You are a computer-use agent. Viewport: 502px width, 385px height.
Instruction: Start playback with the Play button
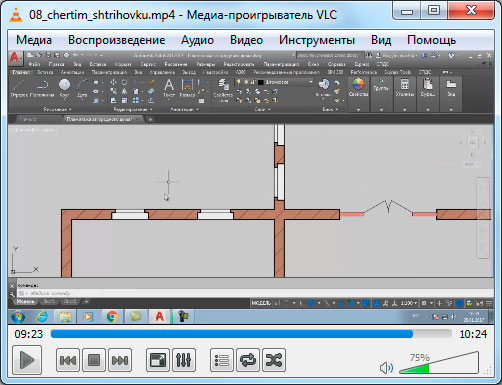[27, 360]
